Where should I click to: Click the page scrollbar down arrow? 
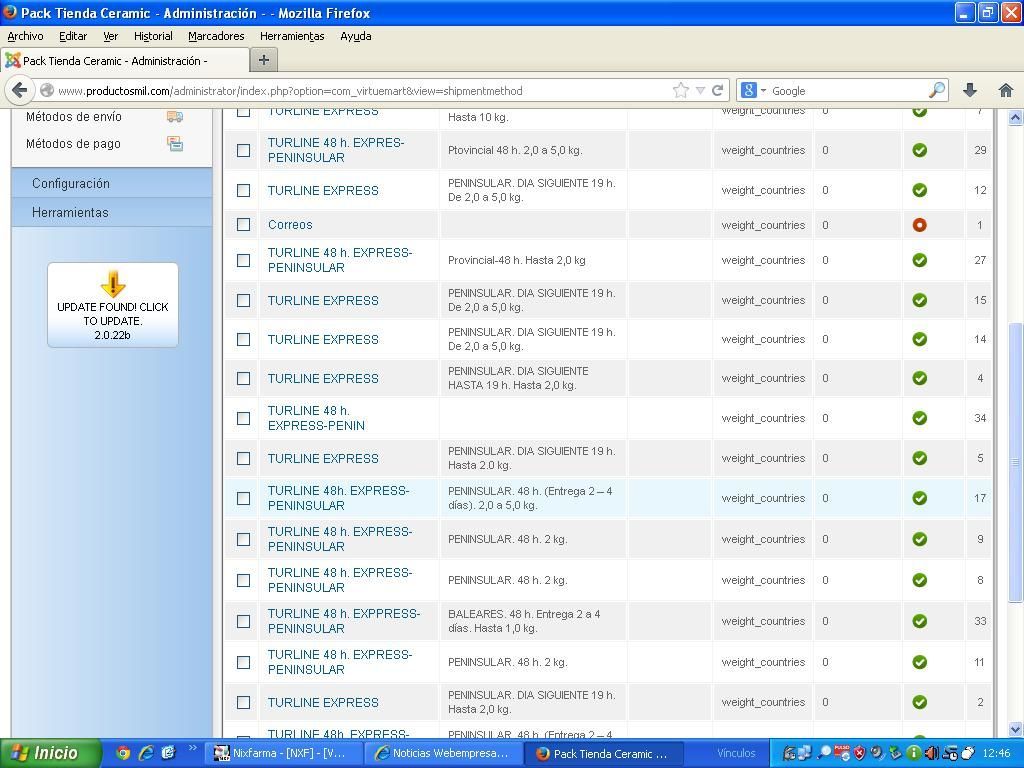click(x=1015, y=729)
